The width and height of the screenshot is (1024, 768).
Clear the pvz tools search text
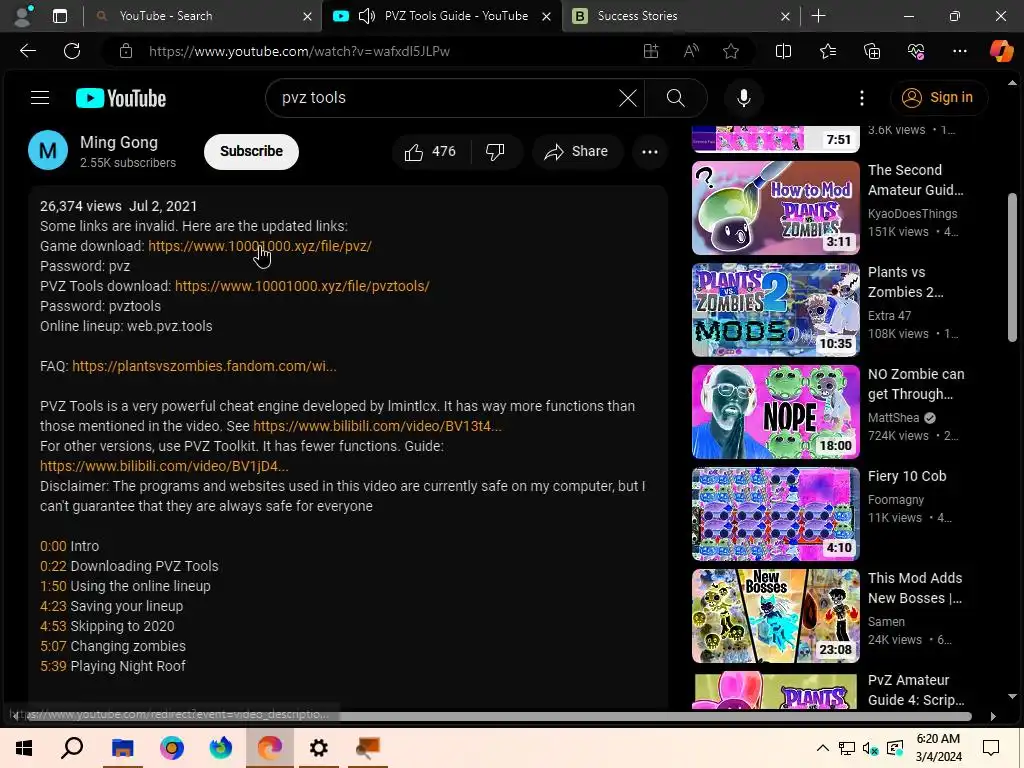628,98
